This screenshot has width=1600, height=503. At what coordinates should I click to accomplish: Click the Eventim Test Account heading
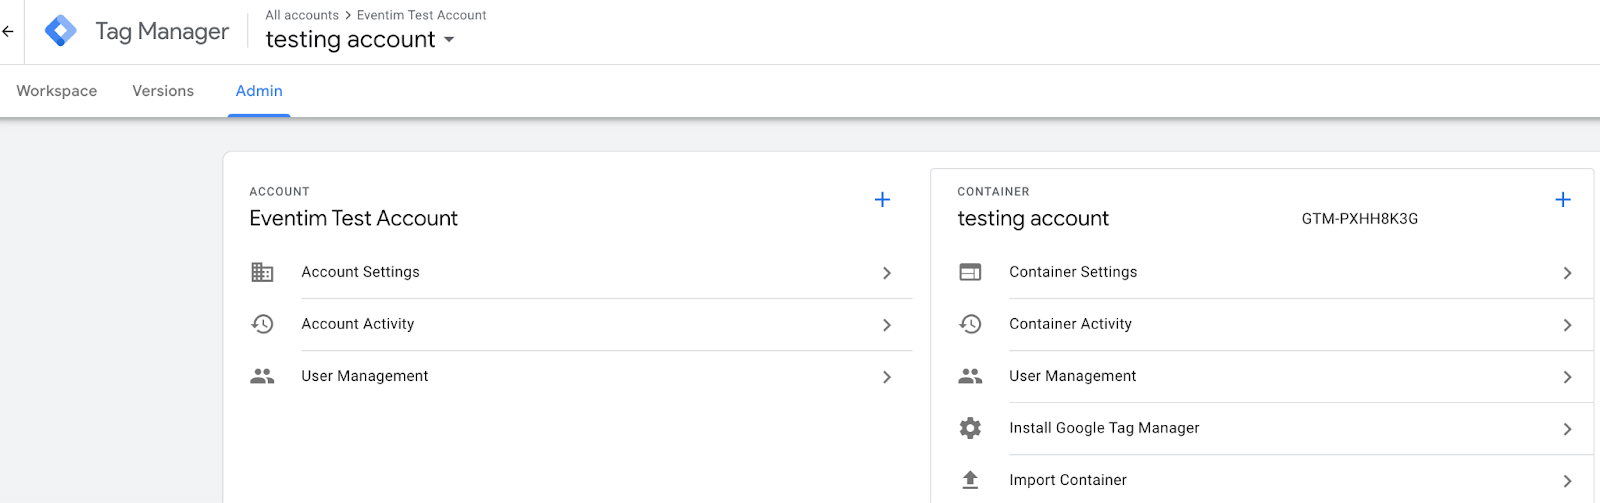(x=353, y=218)
